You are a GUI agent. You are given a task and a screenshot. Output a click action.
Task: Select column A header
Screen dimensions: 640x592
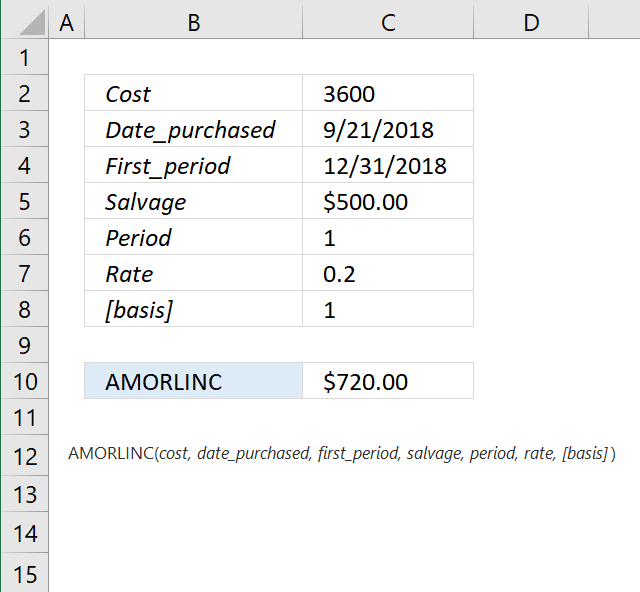(67, 22)
